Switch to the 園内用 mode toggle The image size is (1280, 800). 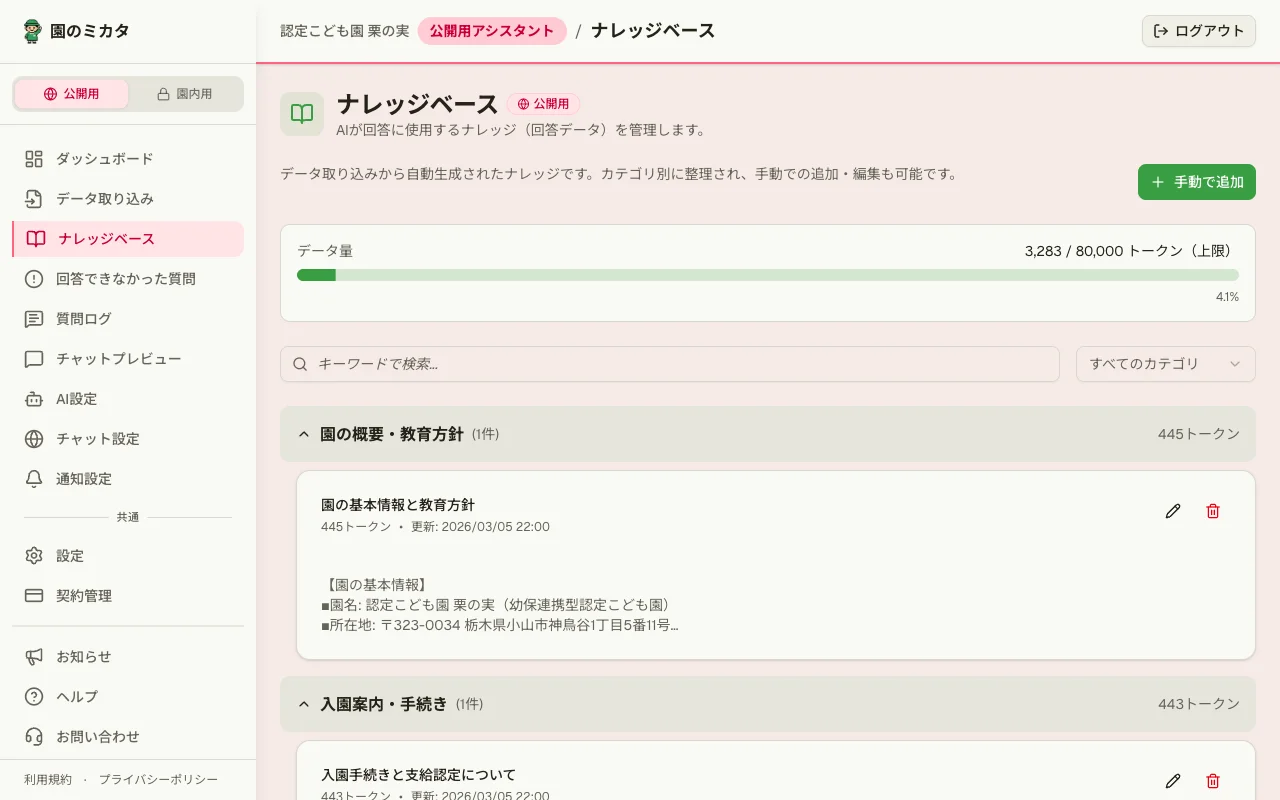[x=185, y=93]
